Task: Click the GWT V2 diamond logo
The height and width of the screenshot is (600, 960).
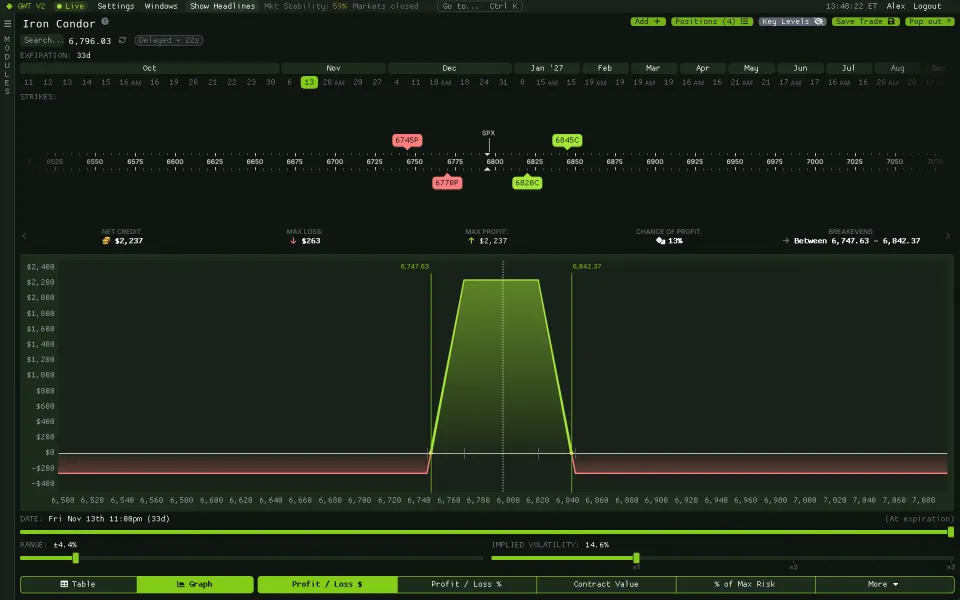Action: pyautogui.click(x=9, y=6)
